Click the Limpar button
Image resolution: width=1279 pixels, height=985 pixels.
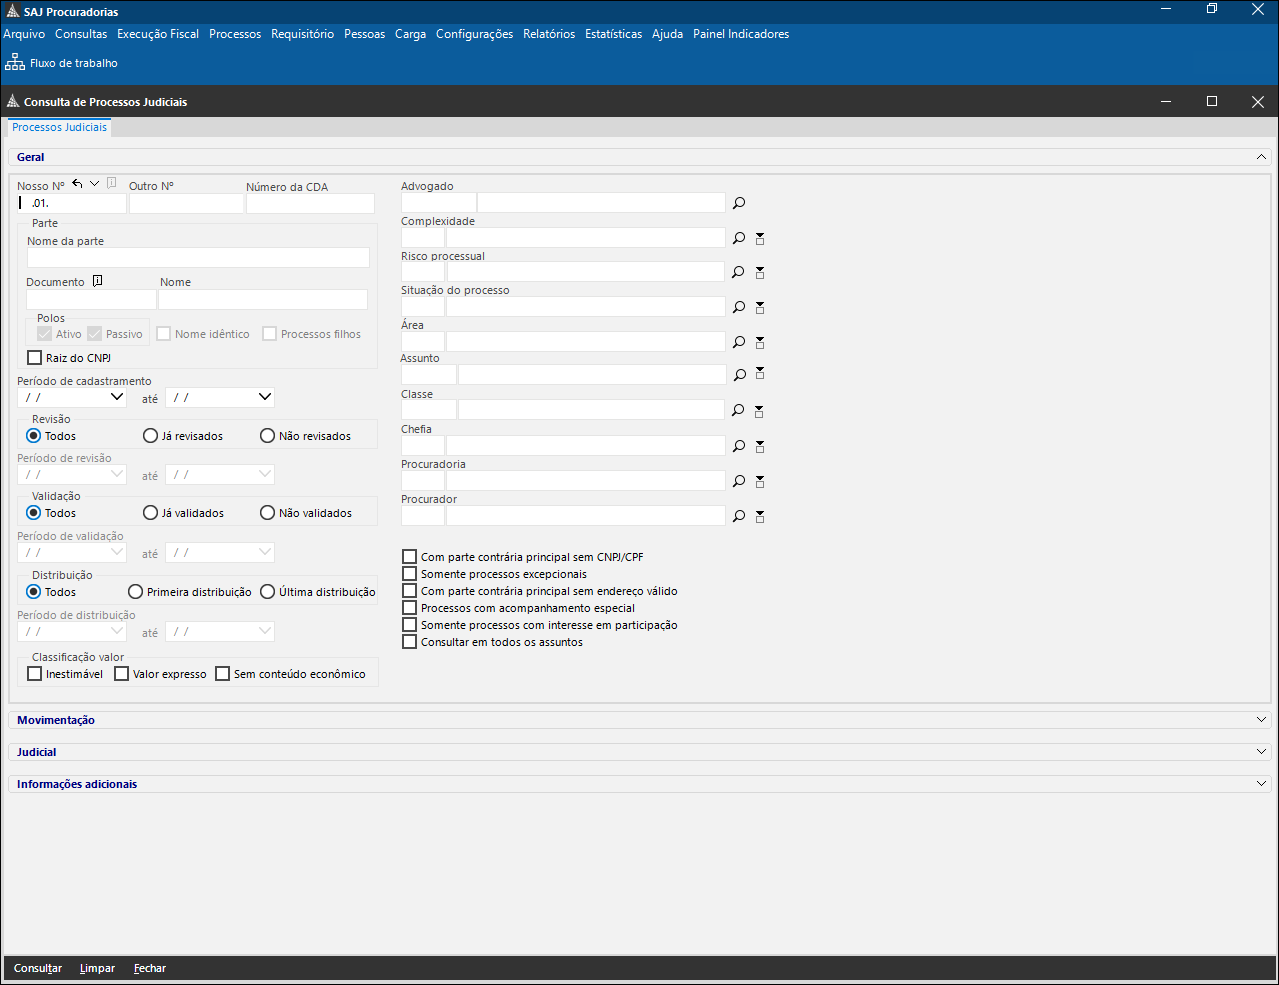coord(97,968)
